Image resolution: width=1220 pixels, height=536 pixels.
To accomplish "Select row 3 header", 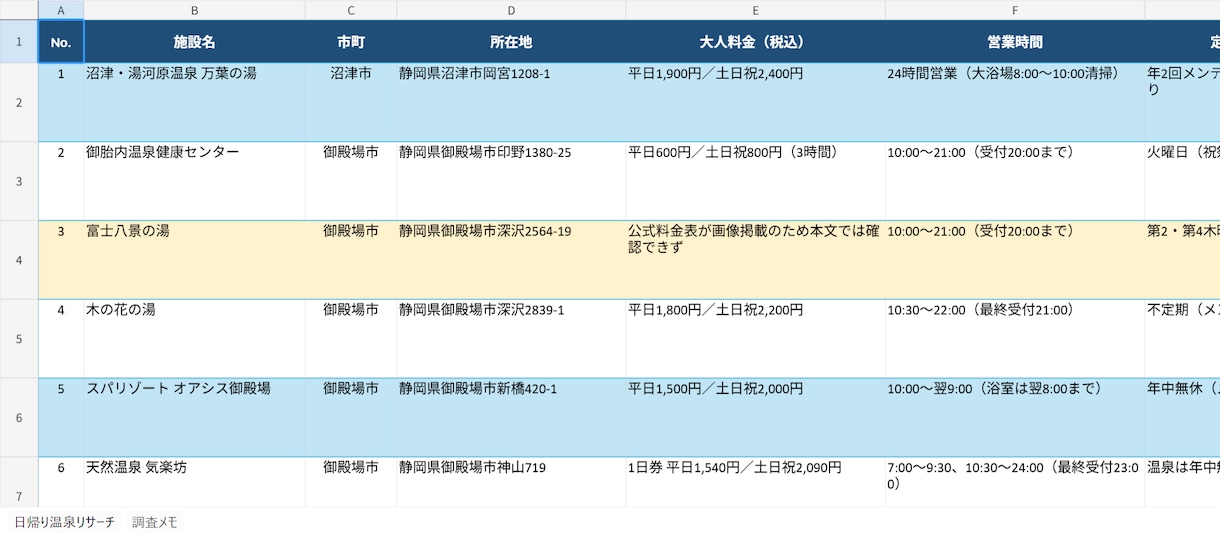I will [19, 181].
